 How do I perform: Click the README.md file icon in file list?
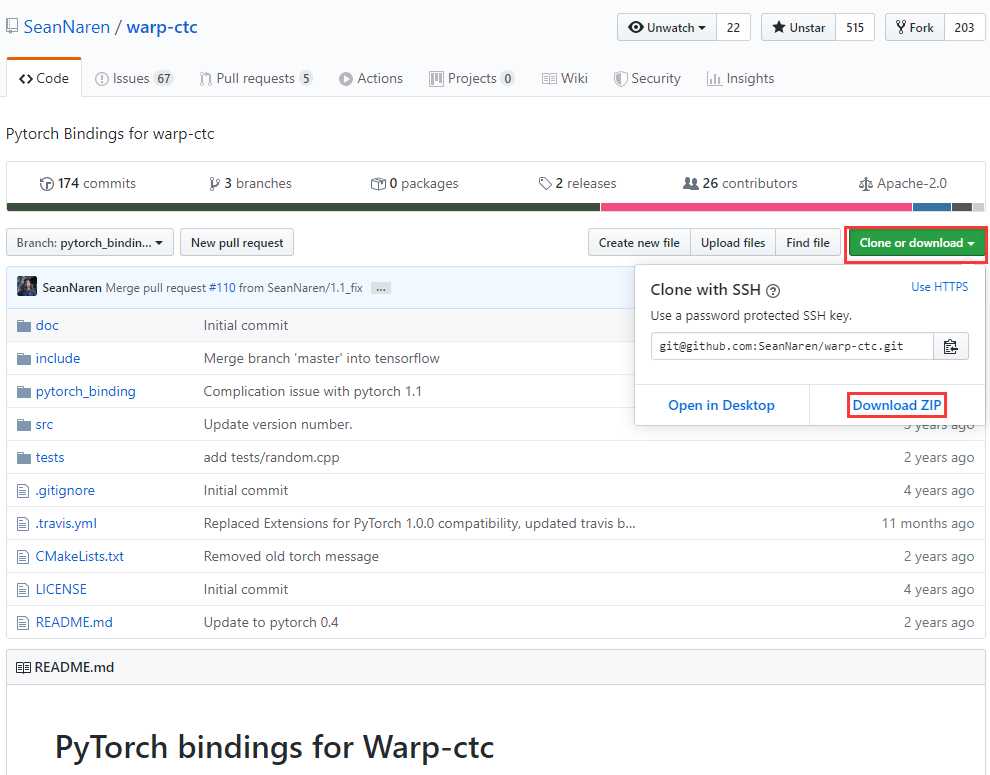23,623
